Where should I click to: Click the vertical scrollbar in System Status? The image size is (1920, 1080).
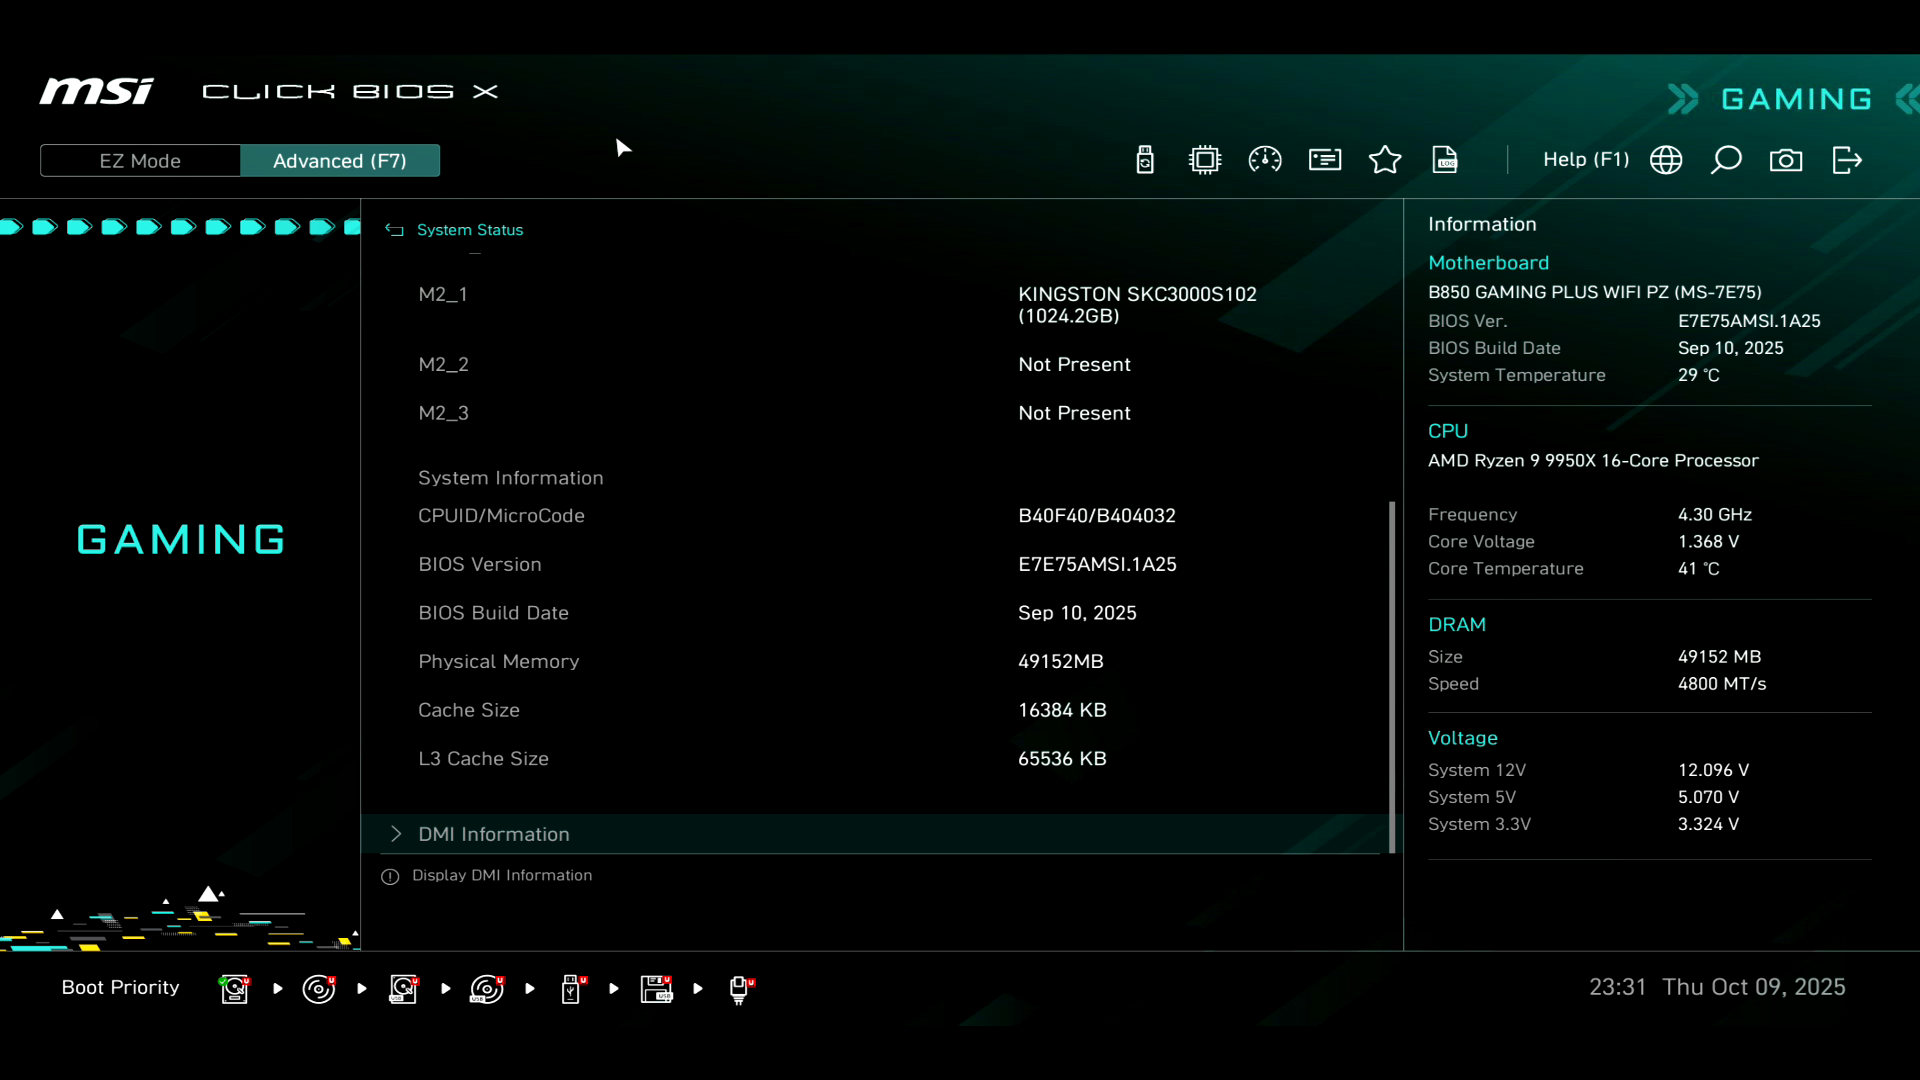(x=1391, y=676)
